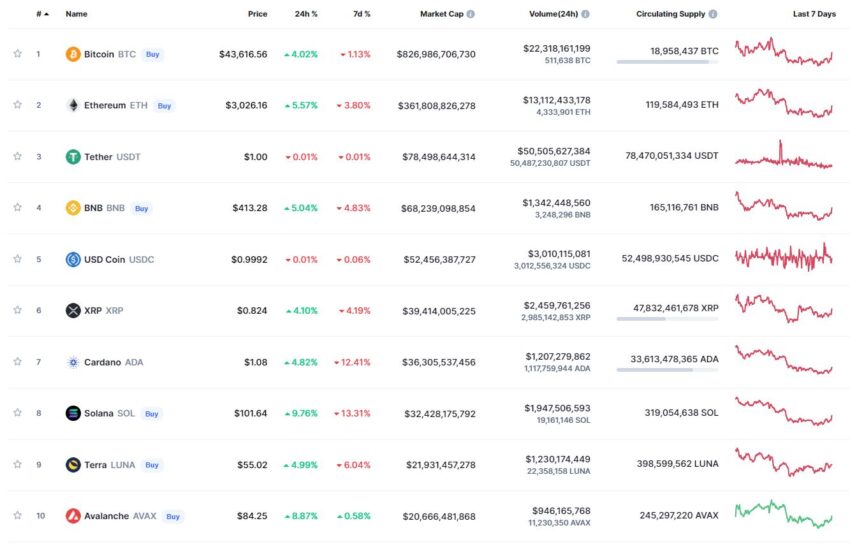Sort table by 7d % column
Screen dimensions: 850x544
(362, 14)
